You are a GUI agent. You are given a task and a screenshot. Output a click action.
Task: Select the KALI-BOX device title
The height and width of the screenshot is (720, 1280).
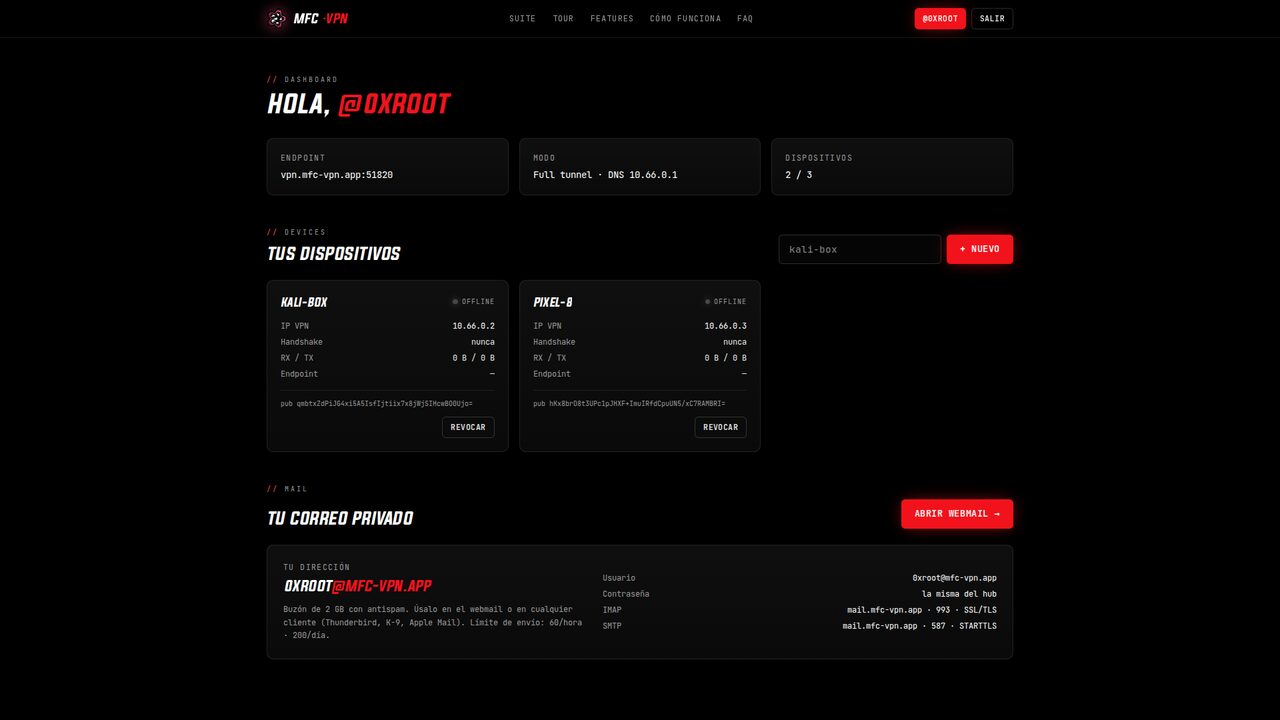coord(304,302)
